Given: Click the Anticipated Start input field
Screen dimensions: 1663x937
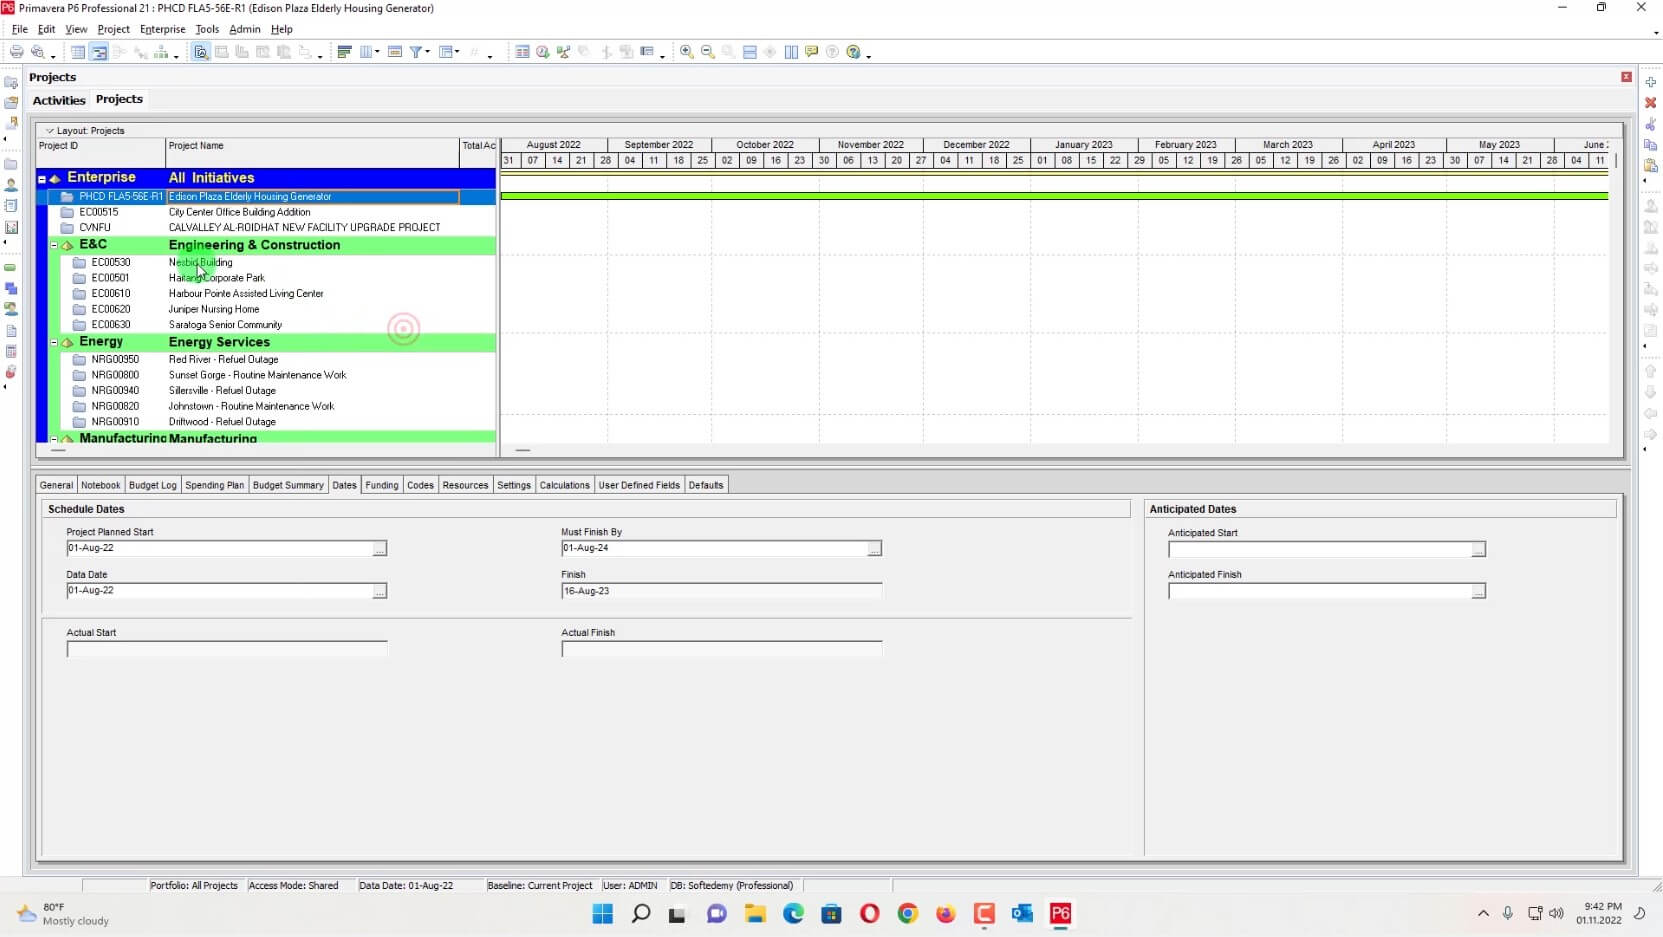Looking at the screenshot, I should tap(1320, 550).
